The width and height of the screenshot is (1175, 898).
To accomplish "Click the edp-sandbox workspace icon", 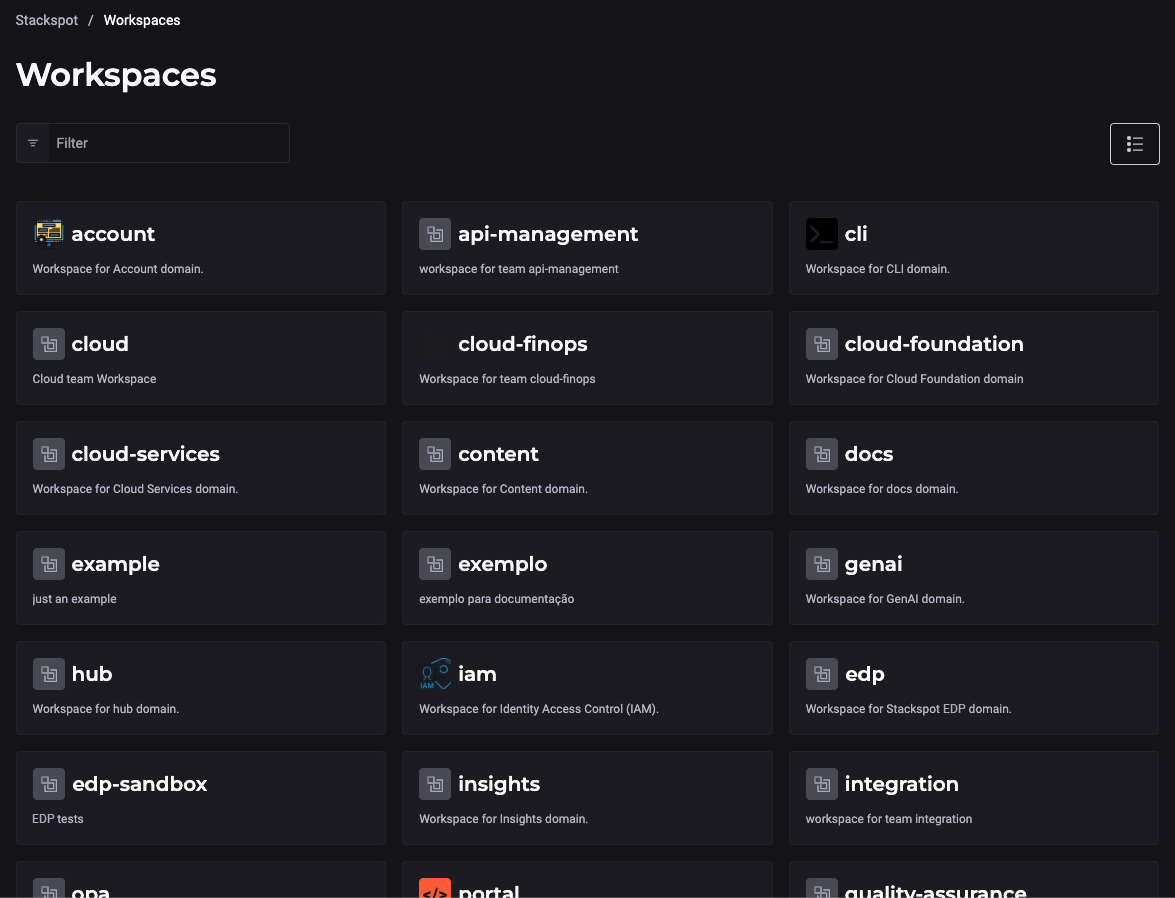I will [x=49, y=784].
